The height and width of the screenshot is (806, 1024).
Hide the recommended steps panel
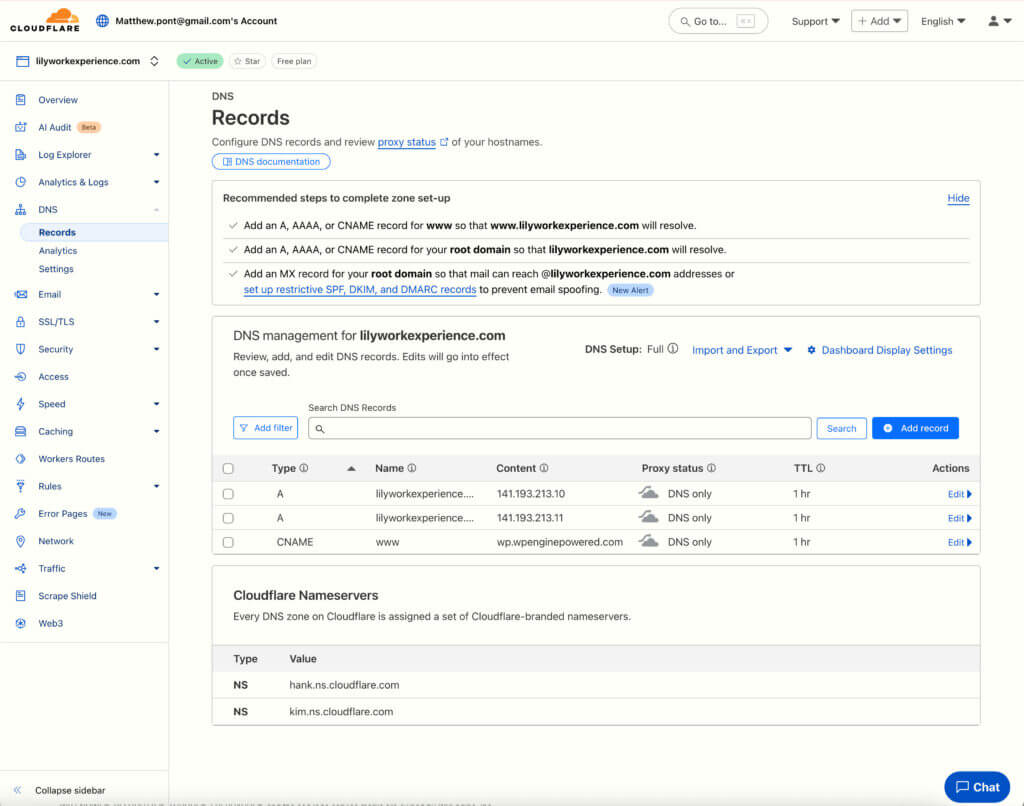tap(958, 199)
